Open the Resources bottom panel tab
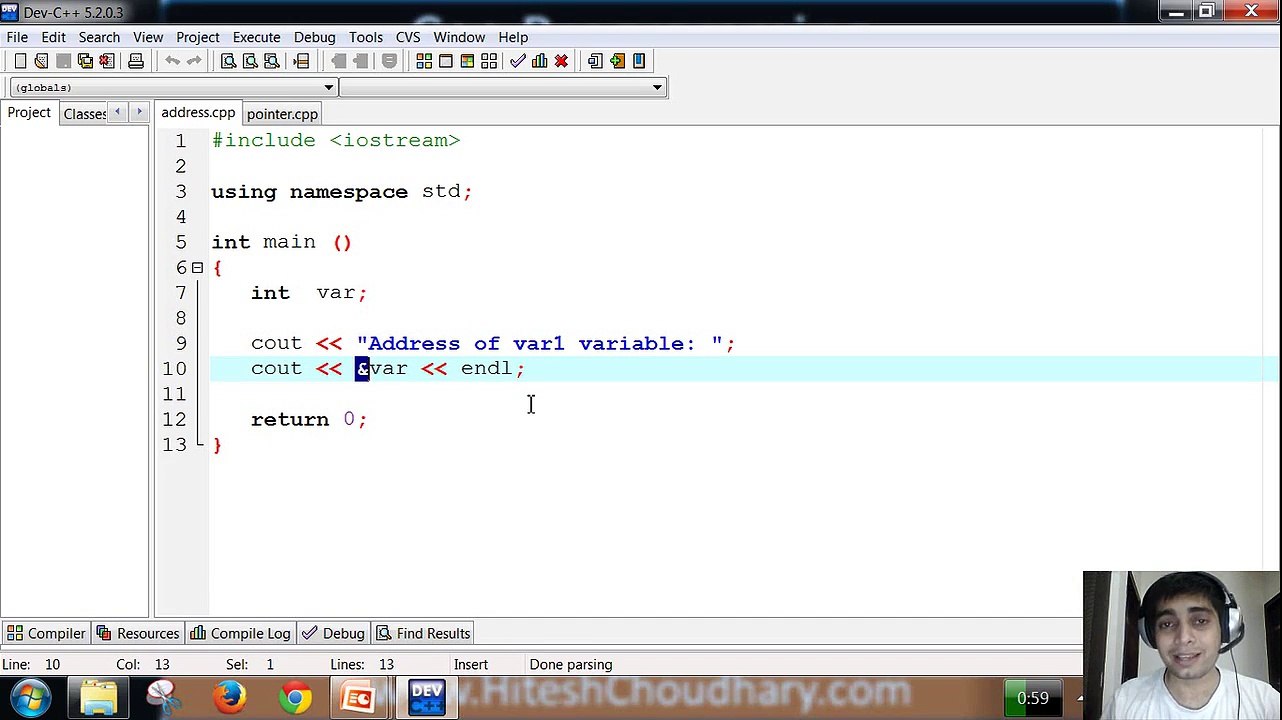Screen dimensions: 1282x720 click(138, 633)
